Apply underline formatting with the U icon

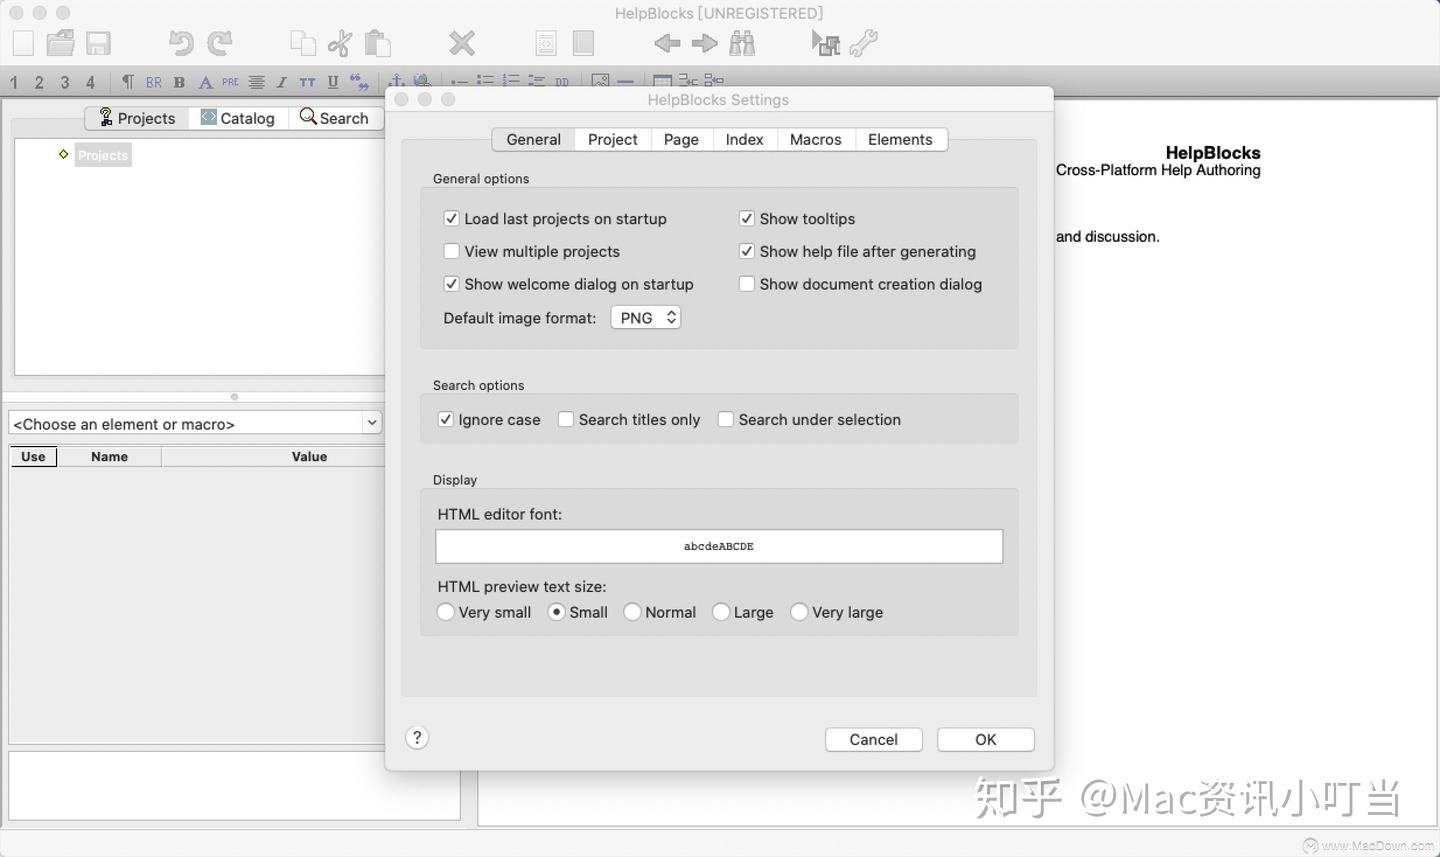[x=332, y=82]
